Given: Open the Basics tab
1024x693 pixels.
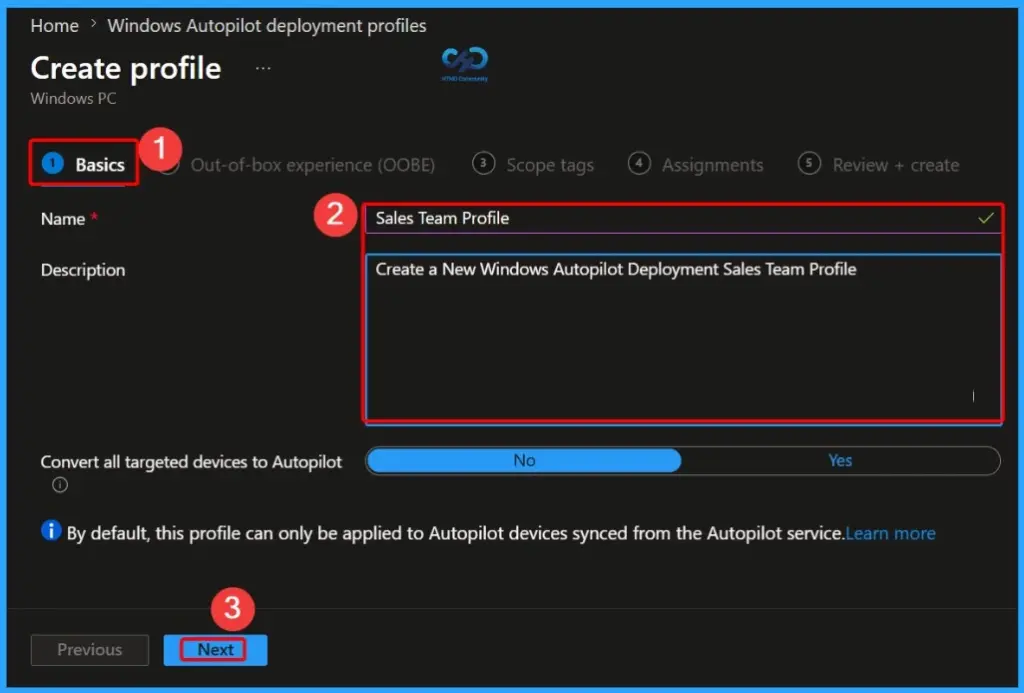Looking at the screenshot, I should [x=83, y=164].
